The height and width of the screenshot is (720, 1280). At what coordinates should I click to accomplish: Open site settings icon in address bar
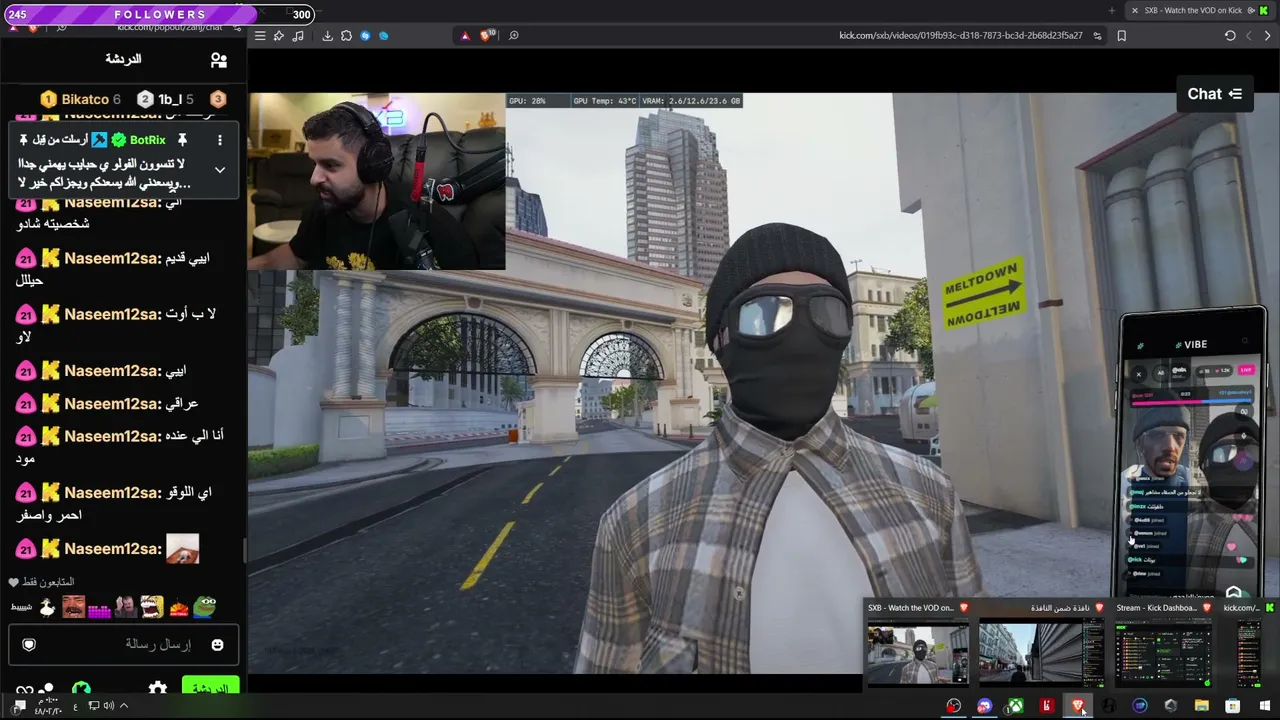tap(1098, 36)
